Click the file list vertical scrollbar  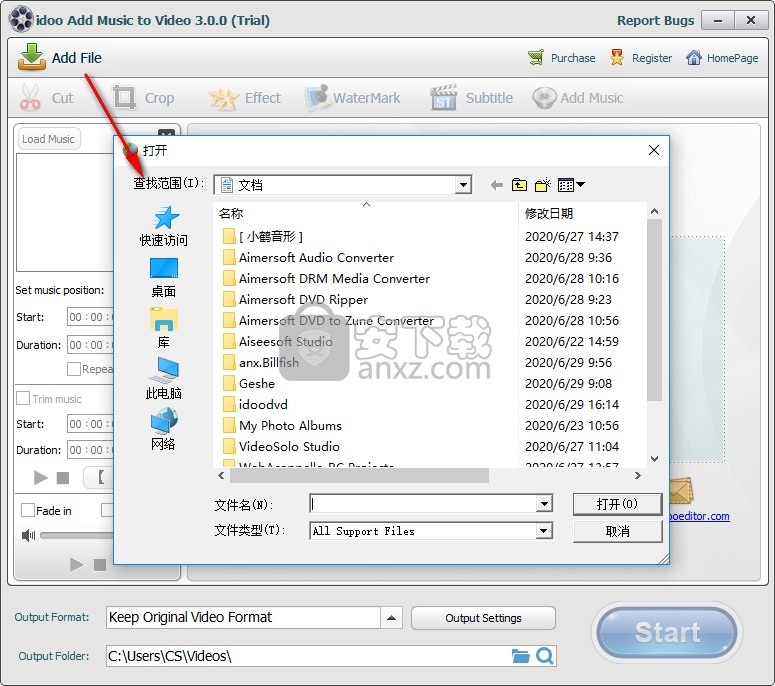click(654, 310)
